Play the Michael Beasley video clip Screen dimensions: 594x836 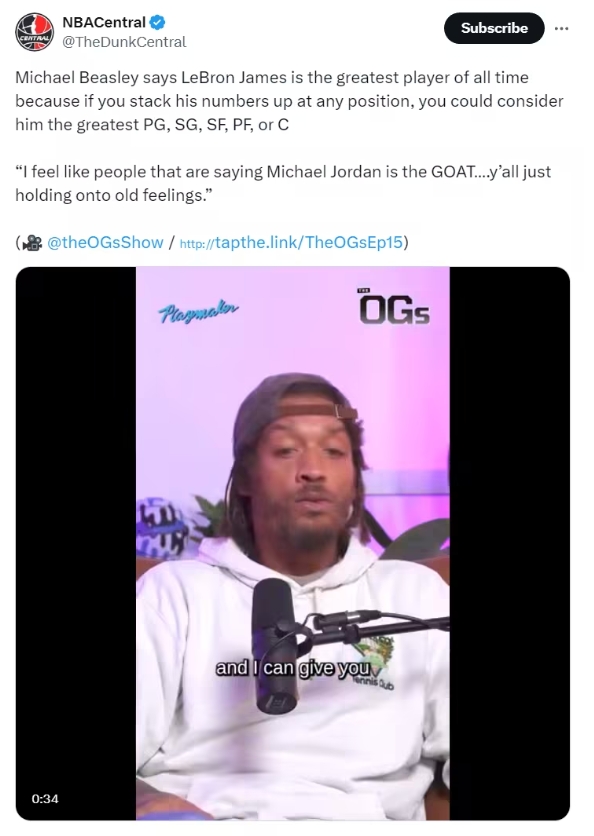point(293,543)
